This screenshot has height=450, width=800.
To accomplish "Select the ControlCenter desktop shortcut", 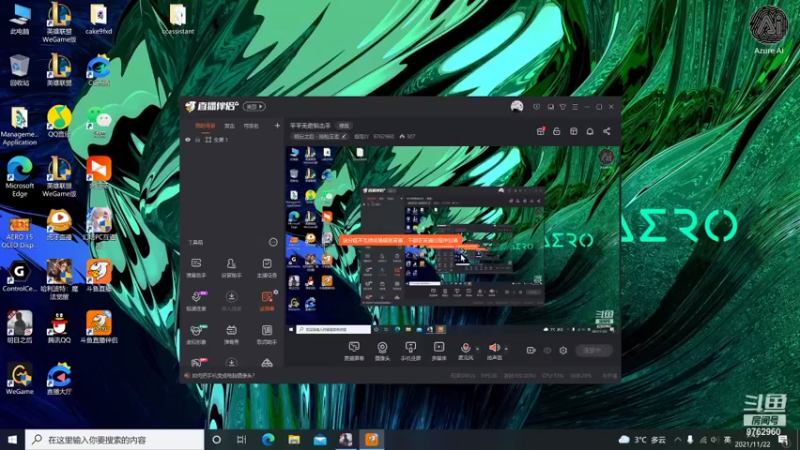I will click(x=19, y=277).
